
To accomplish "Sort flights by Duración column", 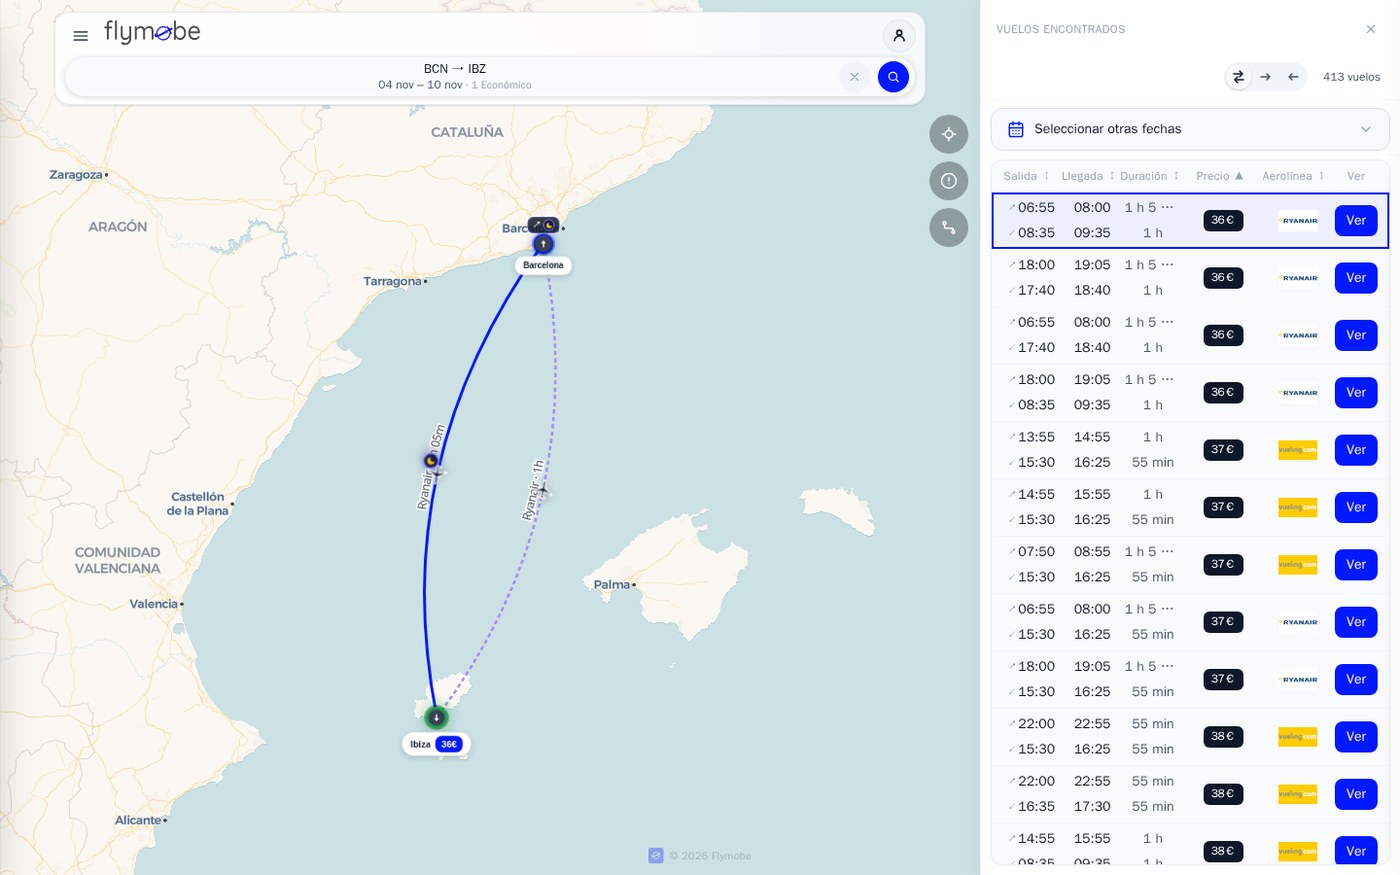I will tap(1150, 176).
